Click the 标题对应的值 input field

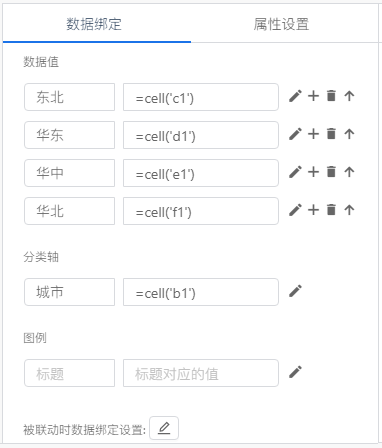coord(201,373)
